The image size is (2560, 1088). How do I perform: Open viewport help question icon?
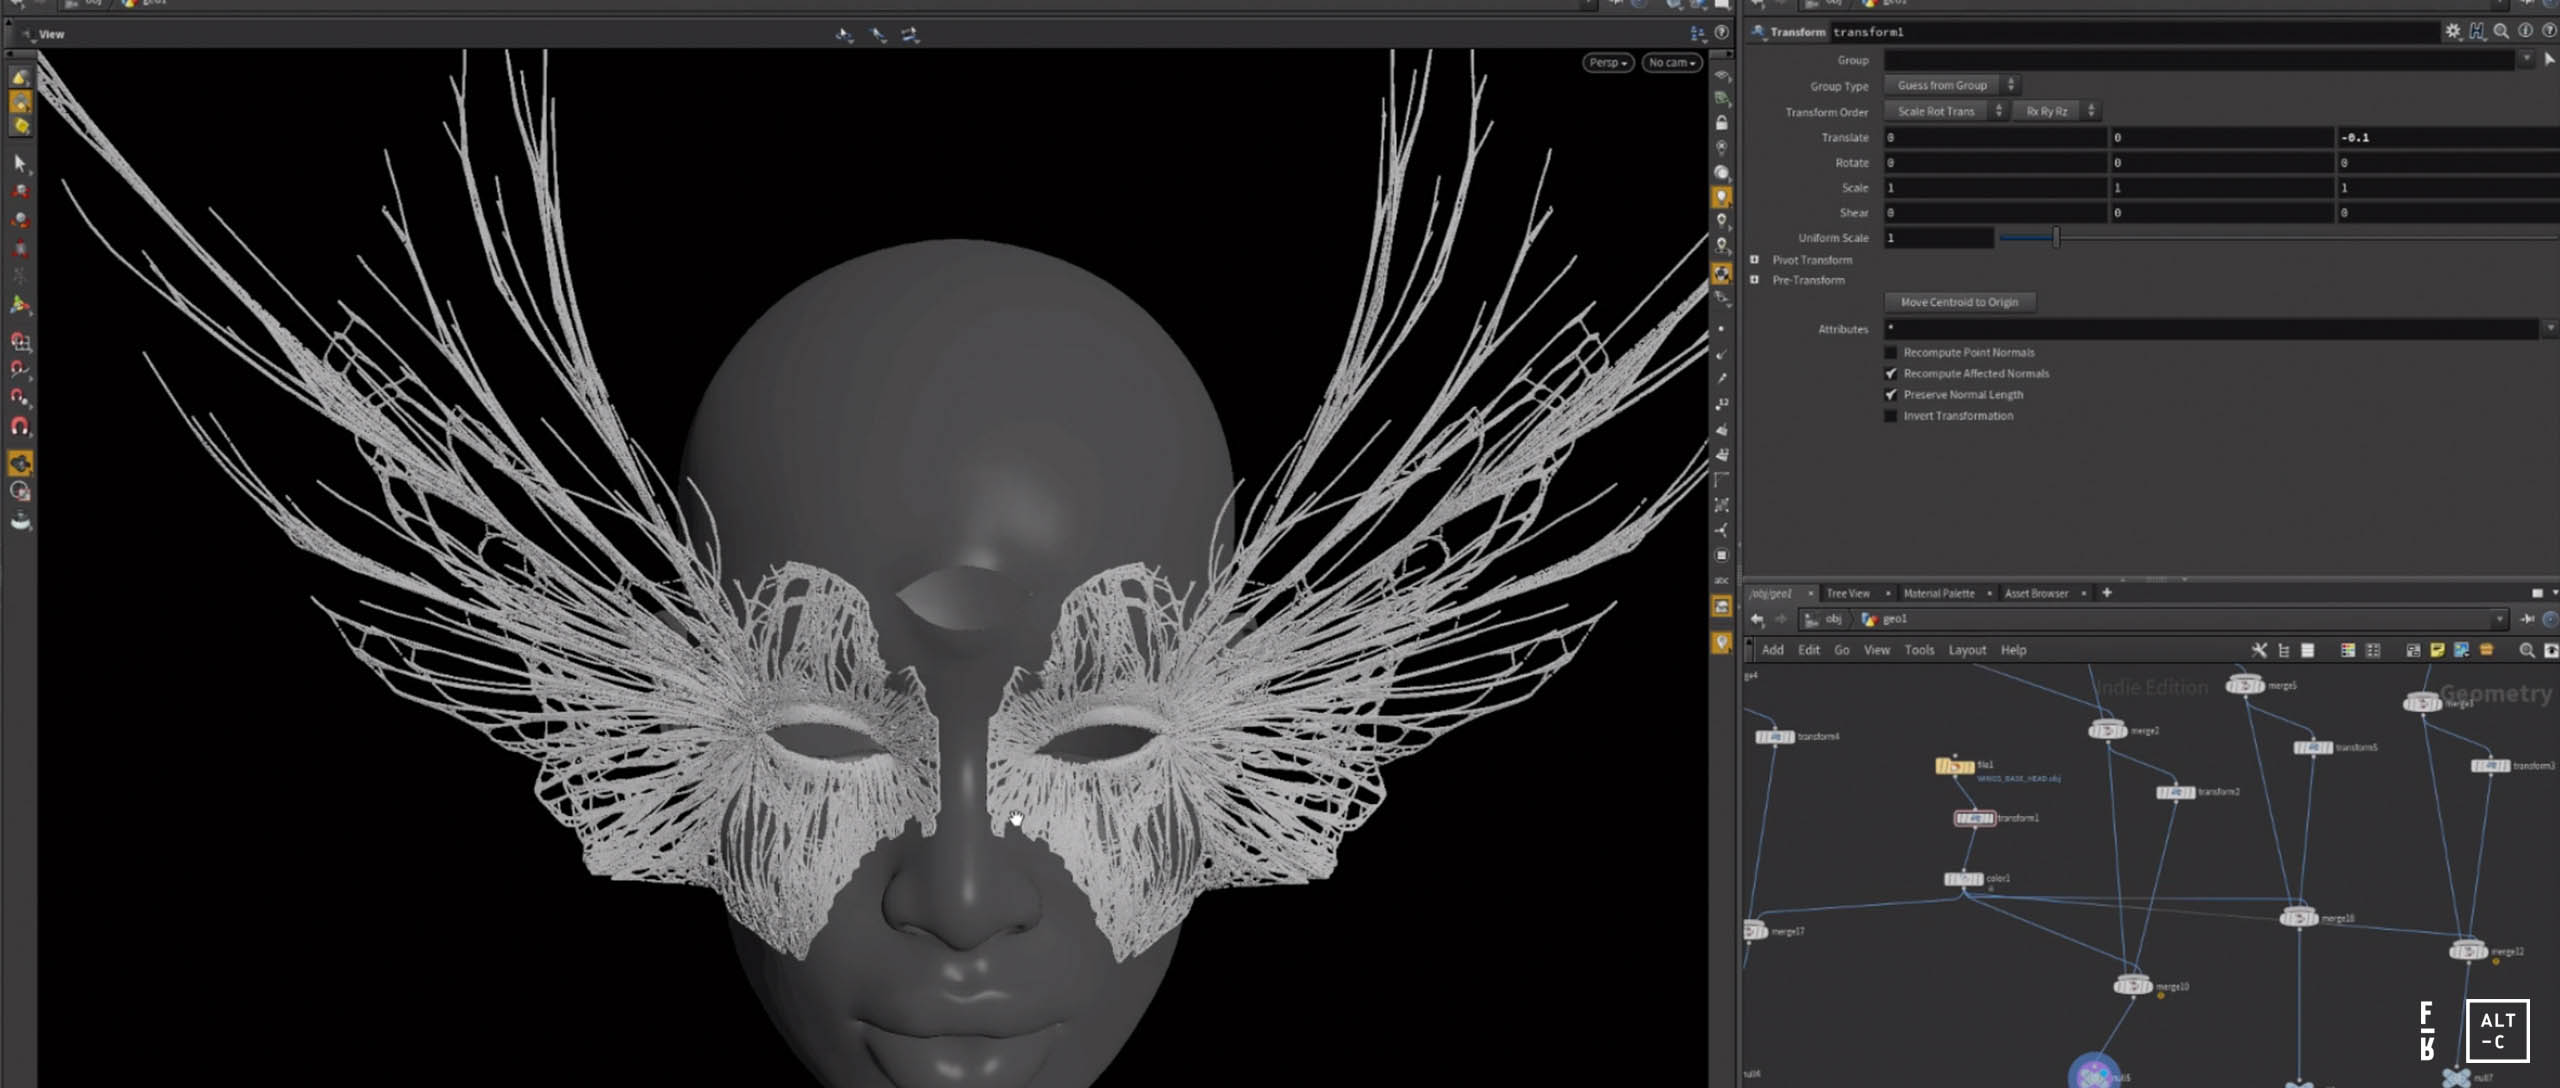(x=1722, y=33)
